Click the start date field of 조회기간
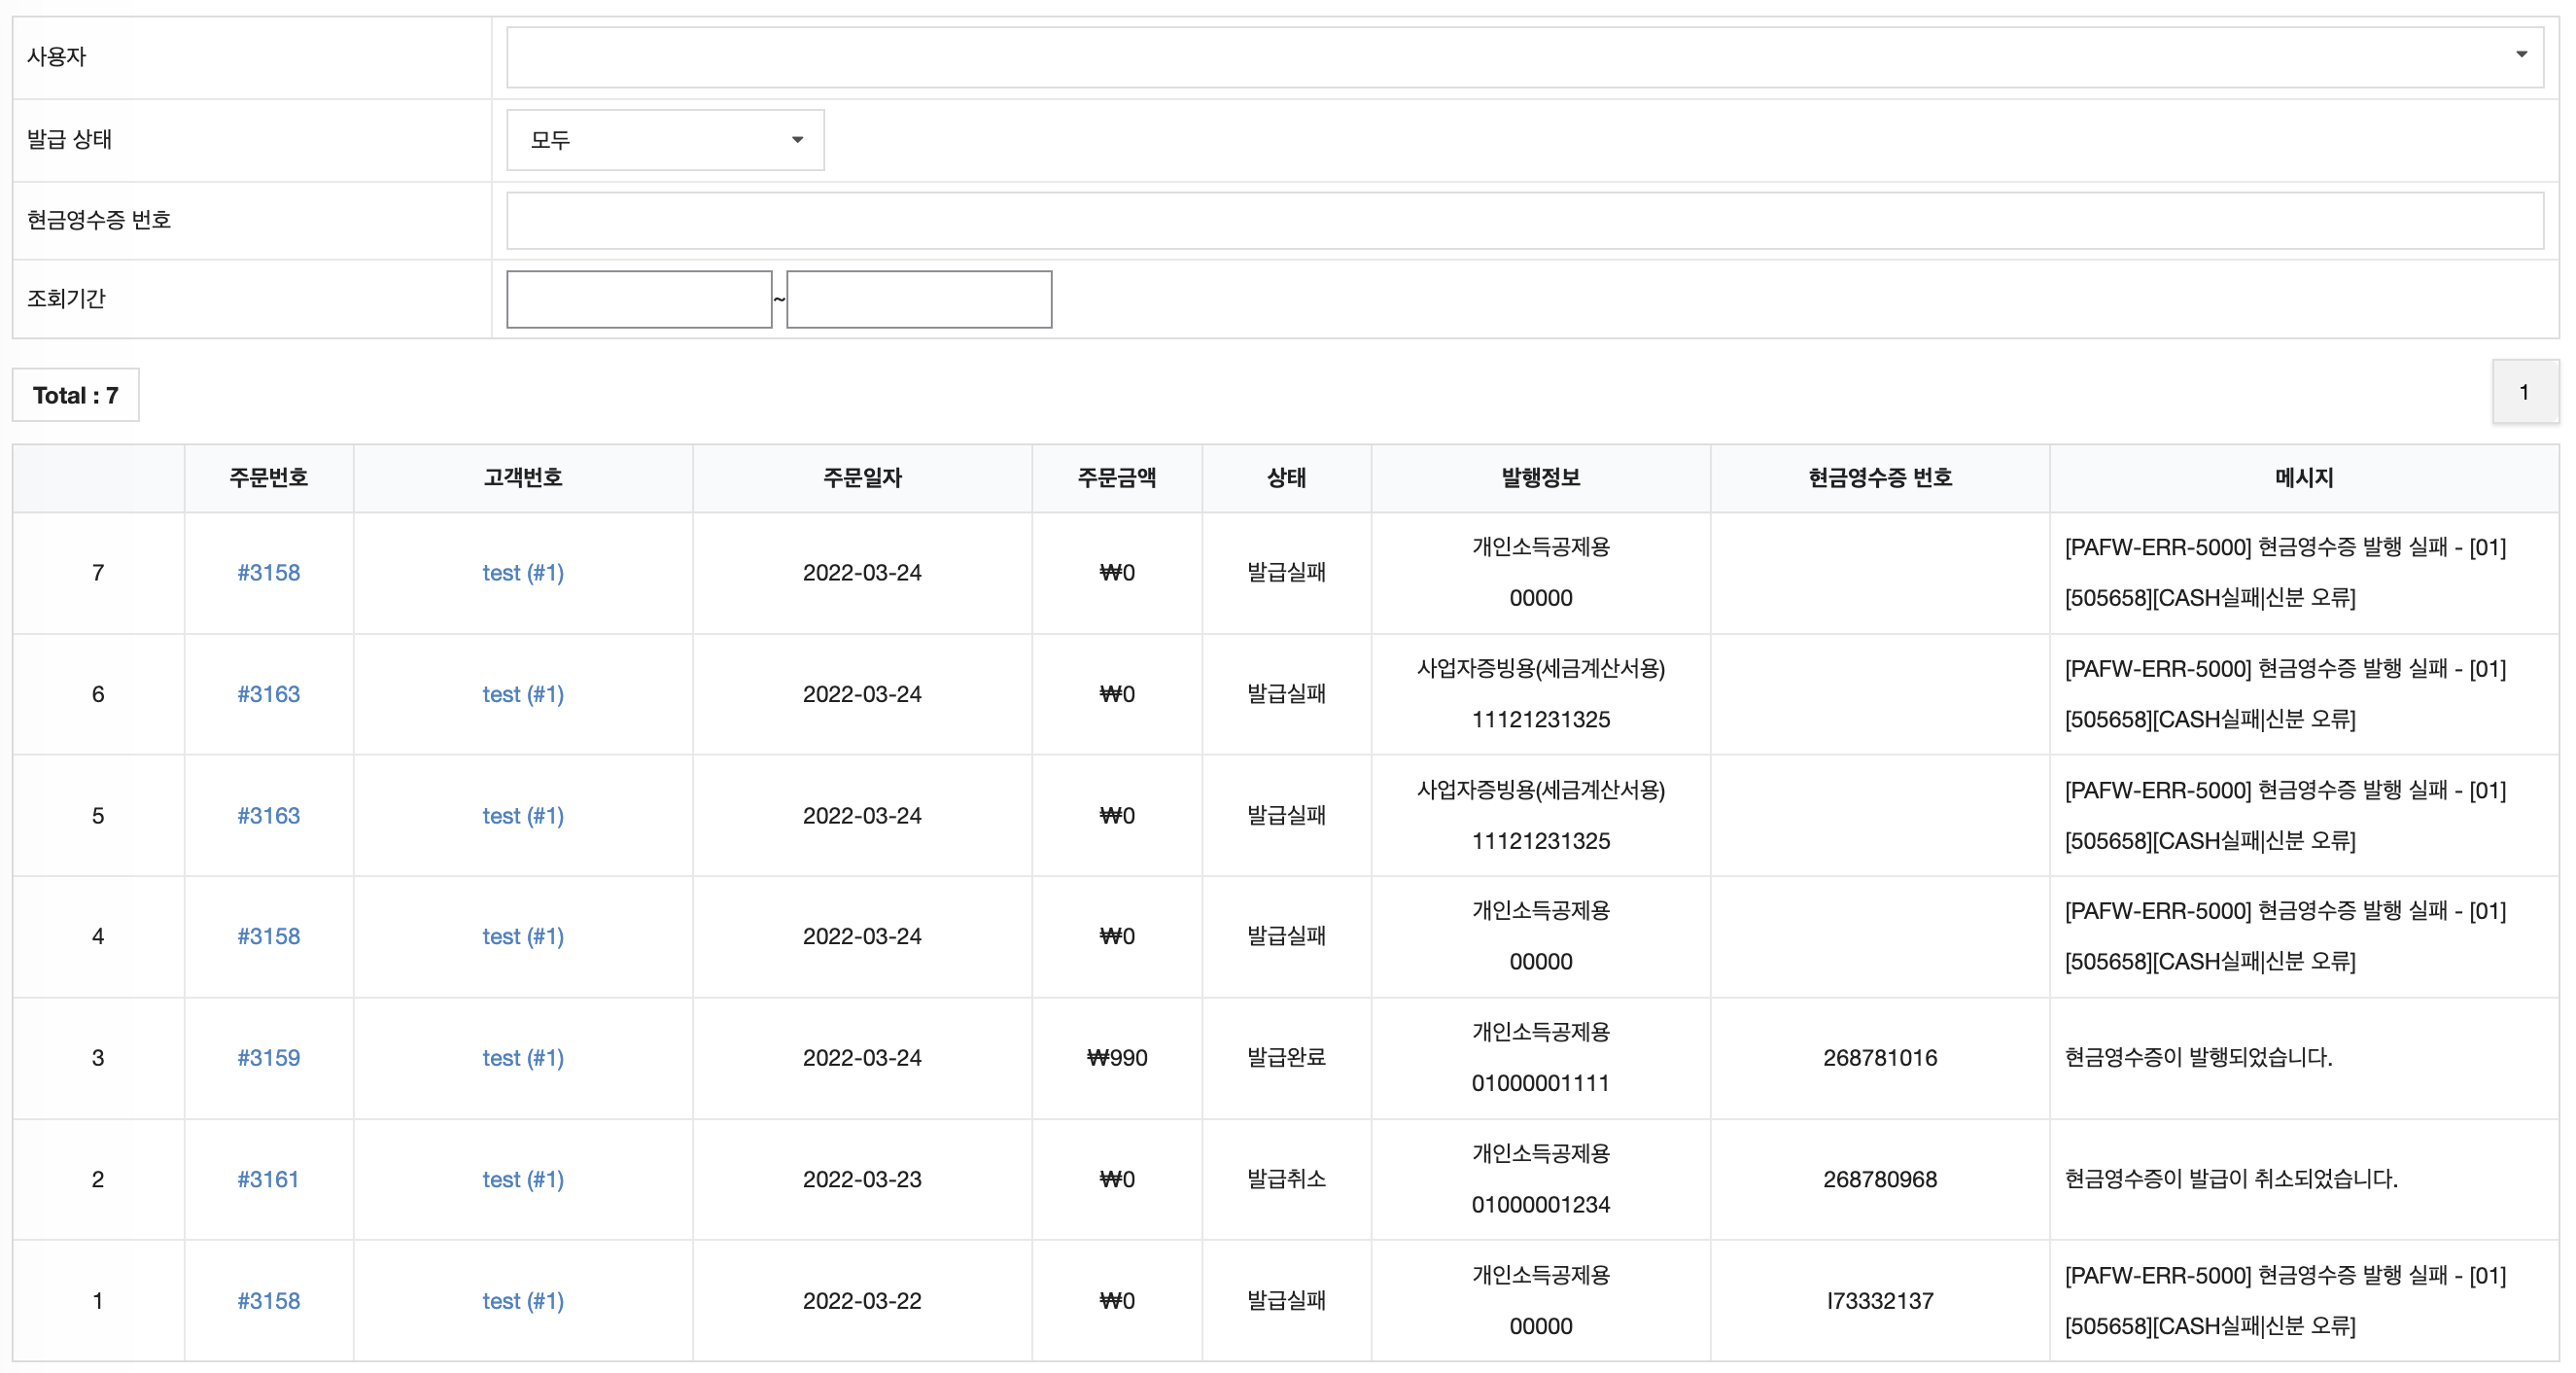 [639, 299]
